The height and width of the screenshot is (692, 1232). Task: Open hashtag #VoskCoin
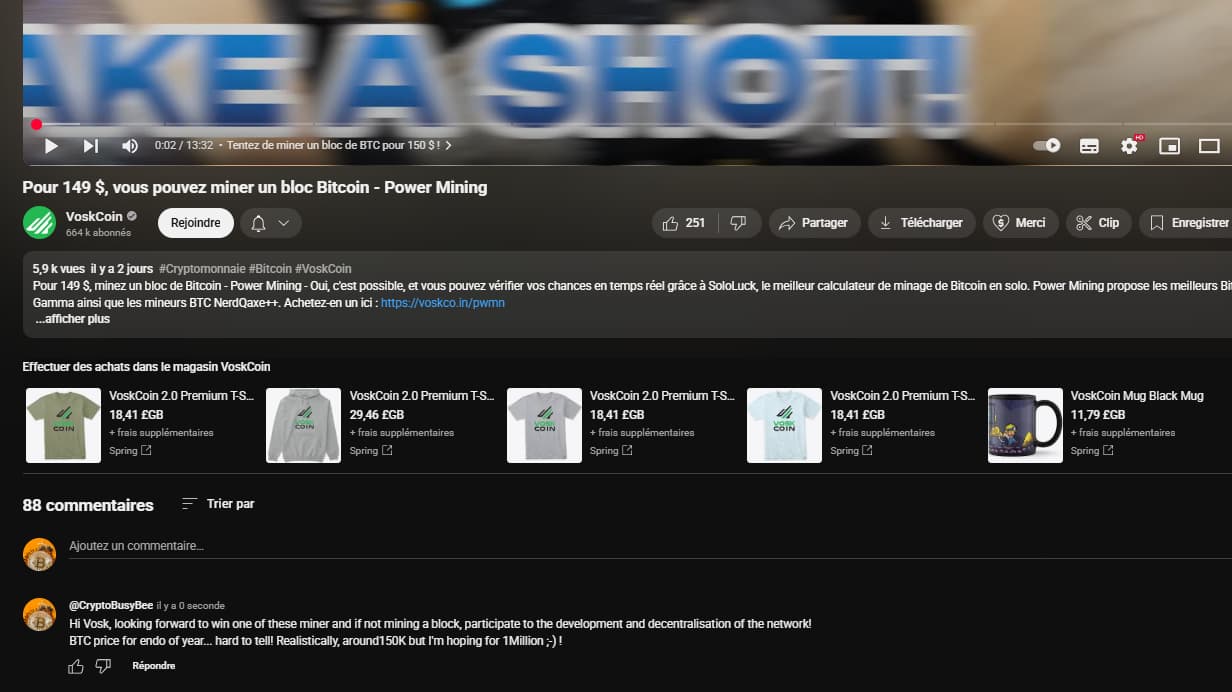[x=324, y=269]
